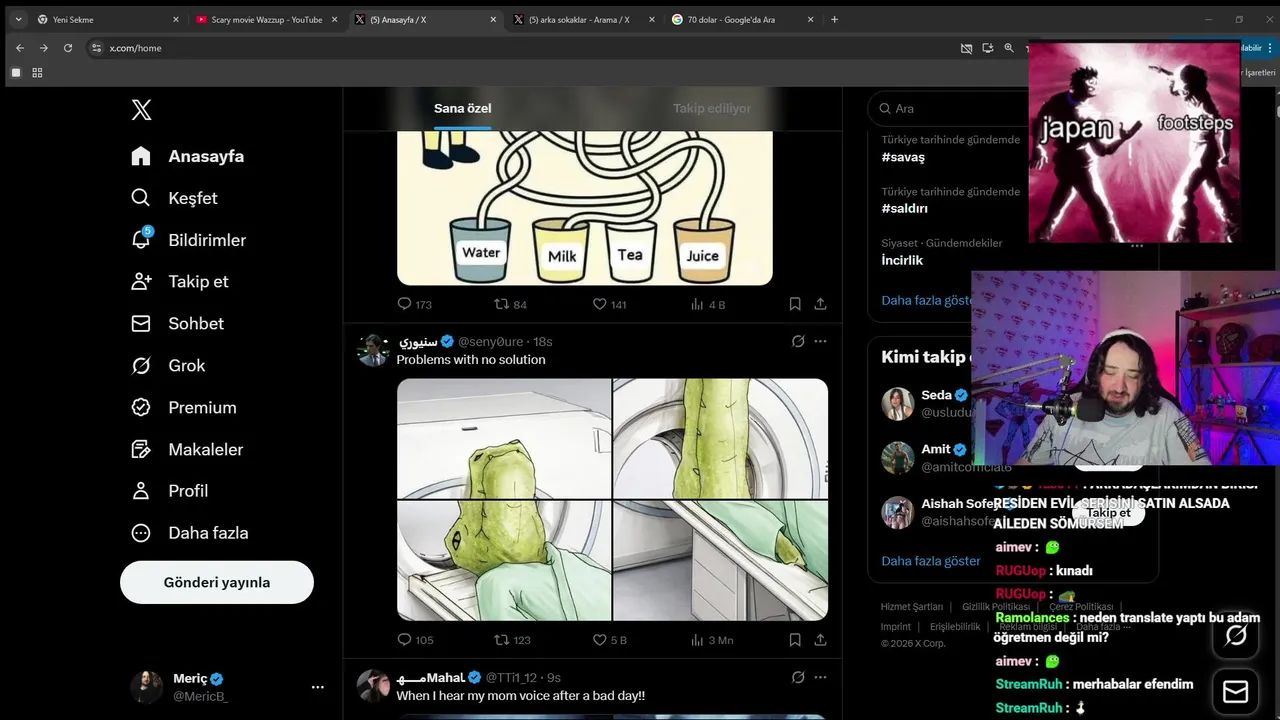1280x720 pixels.
Task: Open account menu next to Meriç
Action: 317,687
